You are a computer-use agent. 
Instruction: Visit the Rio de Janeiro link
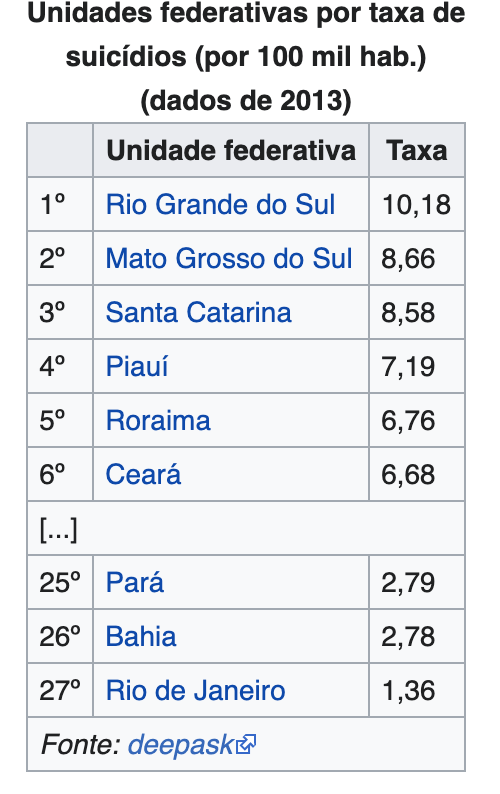[x=196, y=691]
